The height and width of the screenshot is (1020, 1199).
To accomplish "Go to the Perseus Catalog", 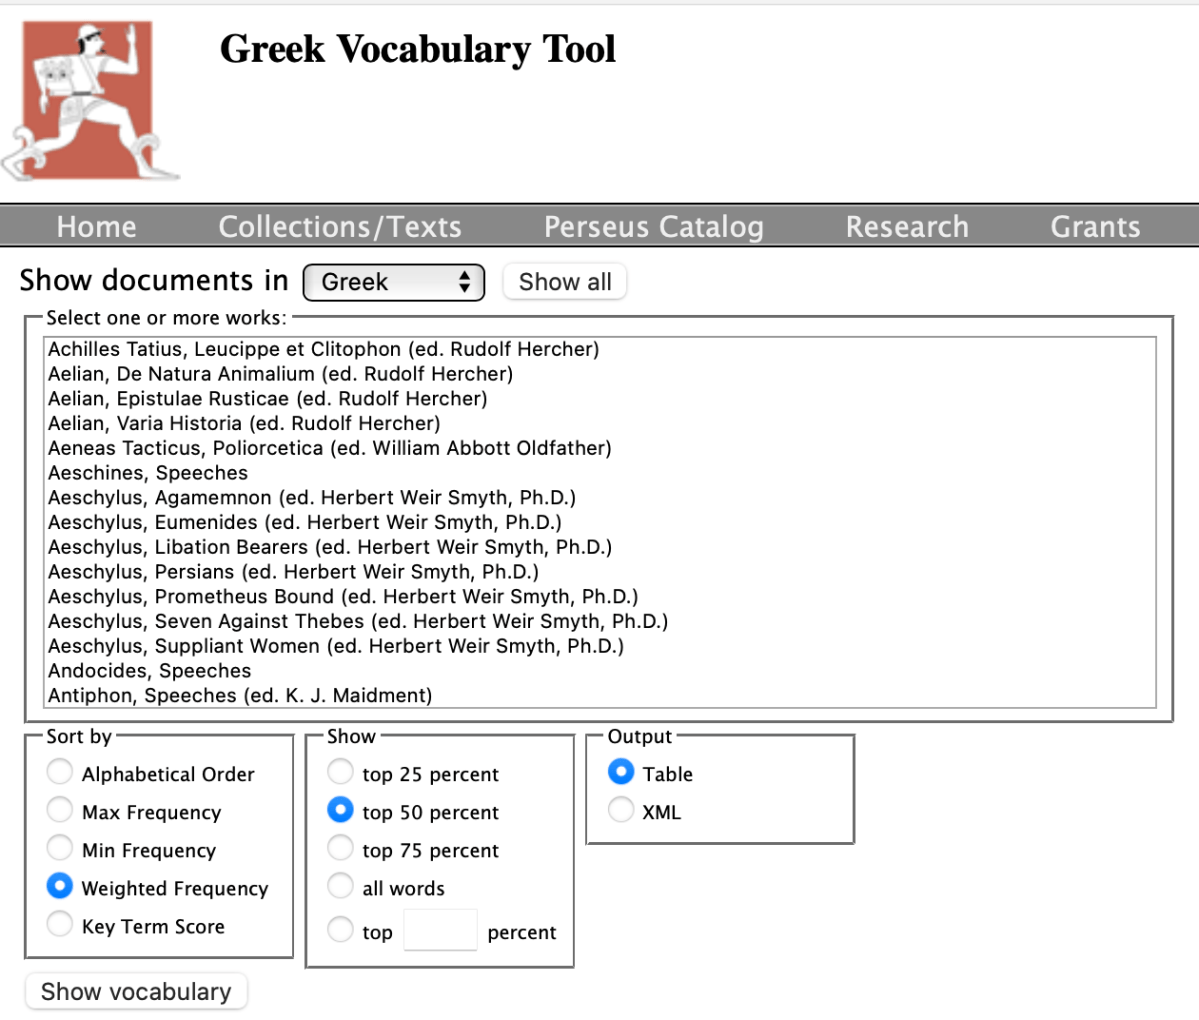I will [x=653, y=226].
